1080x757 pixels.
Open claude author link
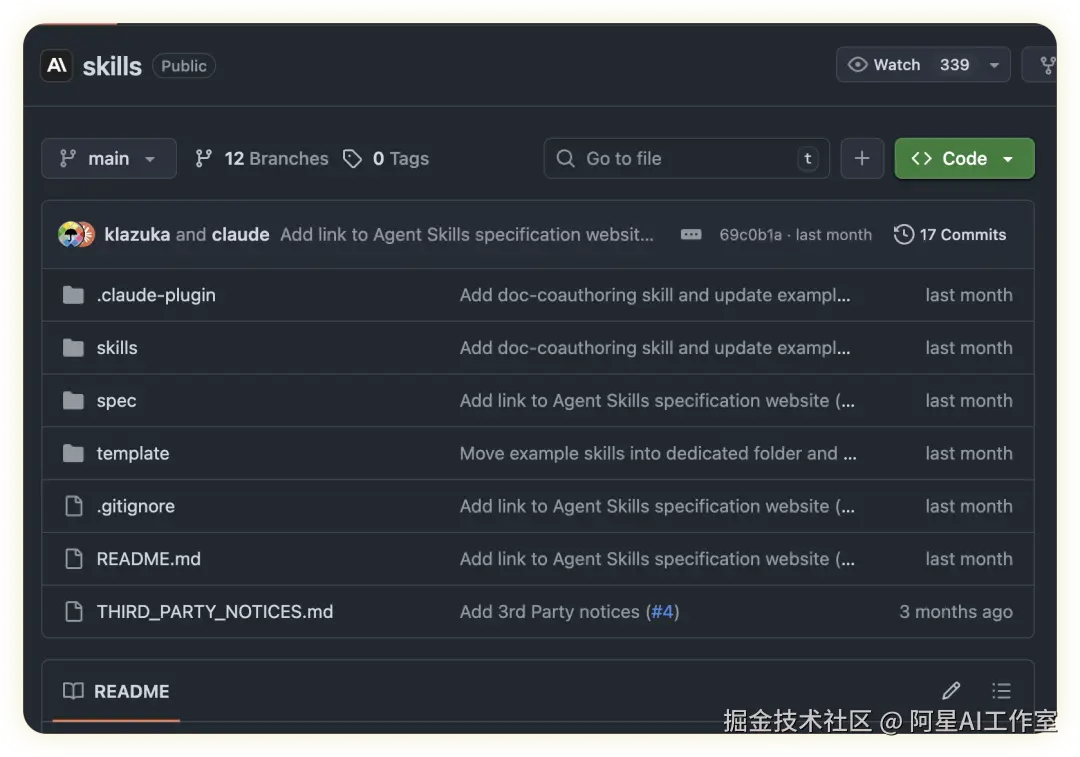point(240,234)
